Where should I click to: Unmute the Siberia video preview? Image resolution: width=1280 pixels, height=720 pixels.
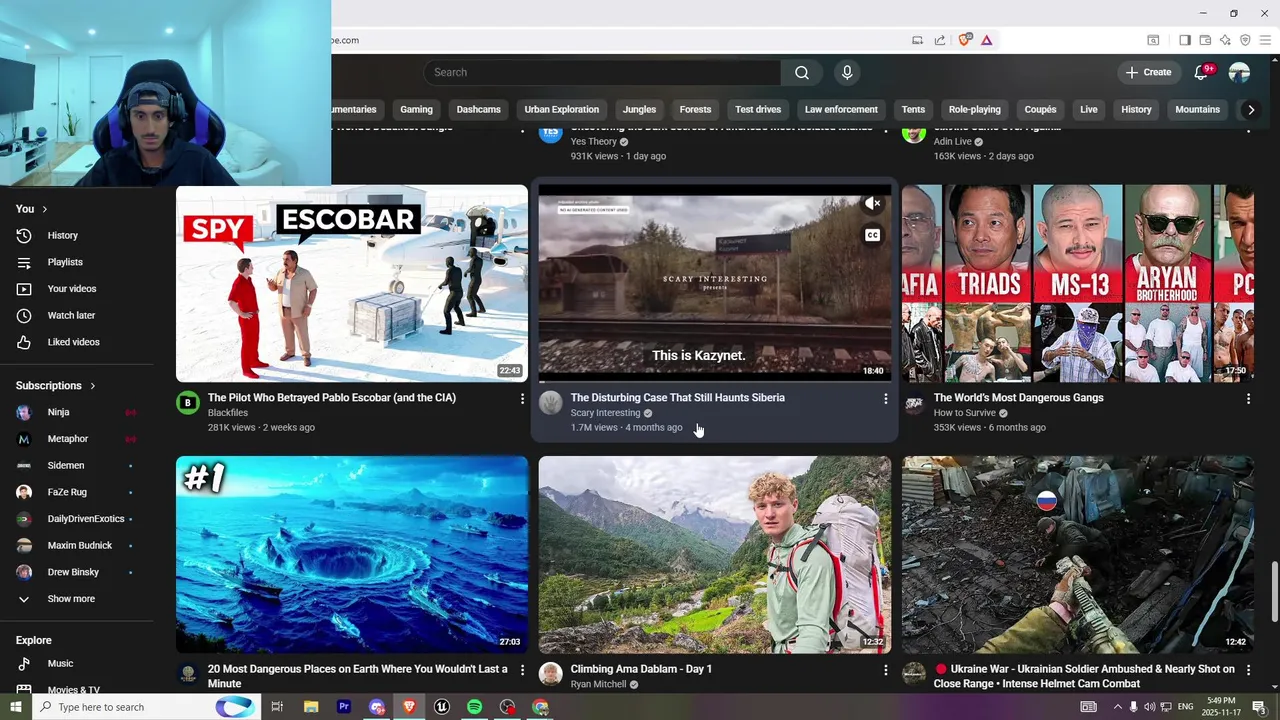coord(873,204)
